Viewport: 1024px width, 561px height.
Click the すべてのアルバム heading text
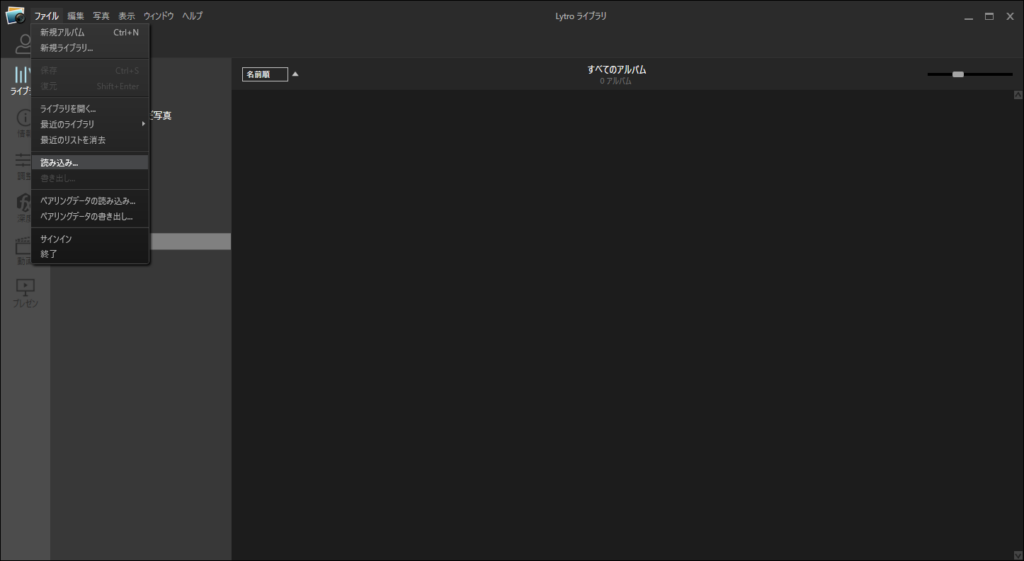[x=616, y=69]
